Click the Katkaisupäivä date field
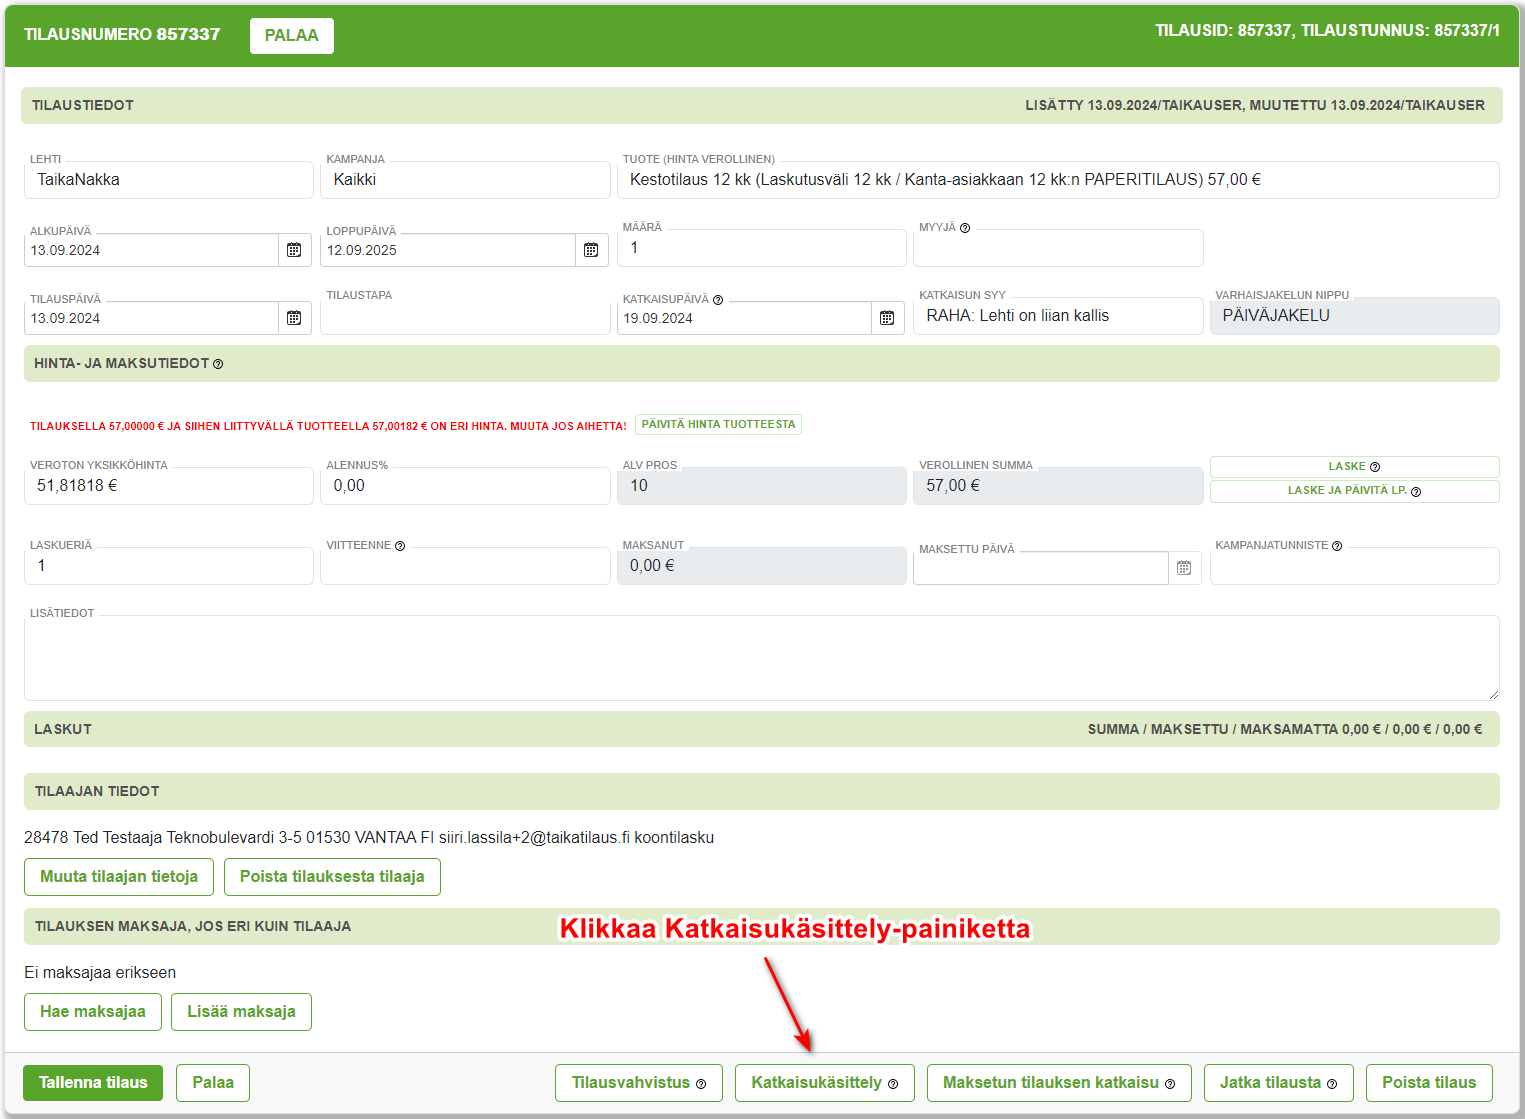 point(744,318)
